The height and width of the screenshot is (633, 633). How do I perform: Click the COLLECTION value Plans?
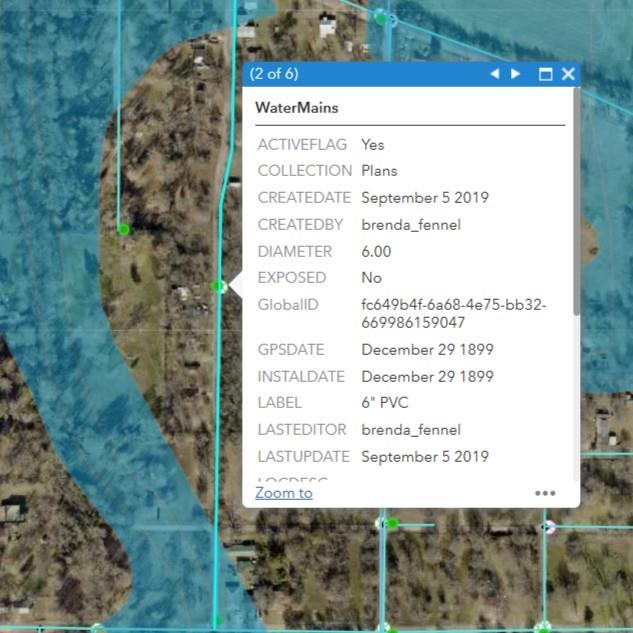pos(379,171)
